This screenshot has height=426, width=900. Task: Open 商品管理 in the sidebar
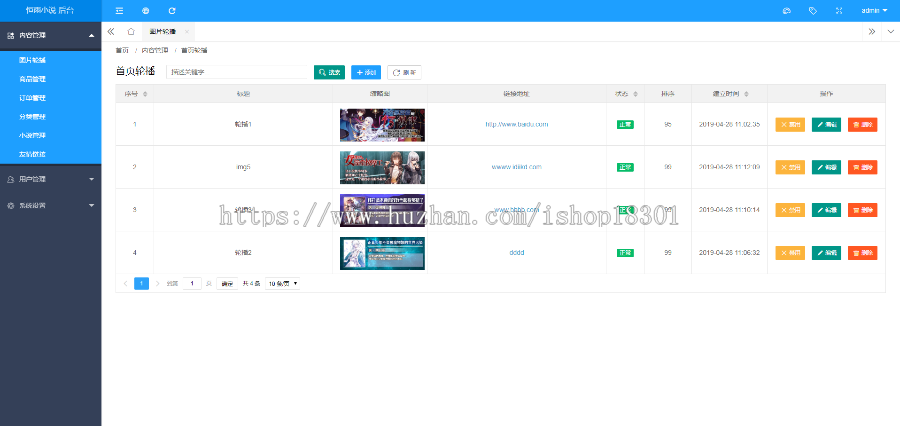coord(32,79)
